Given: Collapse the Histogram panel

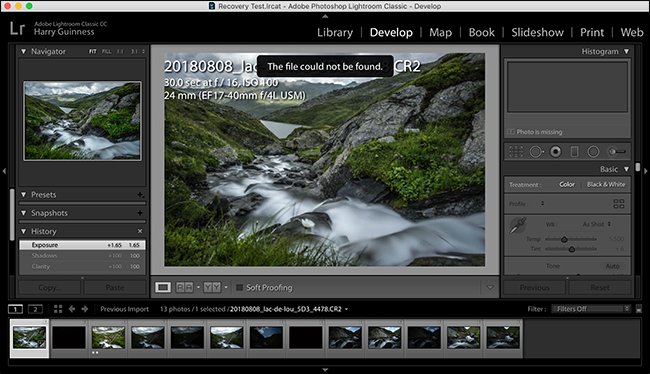Looking at the screenshot, I should 626,51.
